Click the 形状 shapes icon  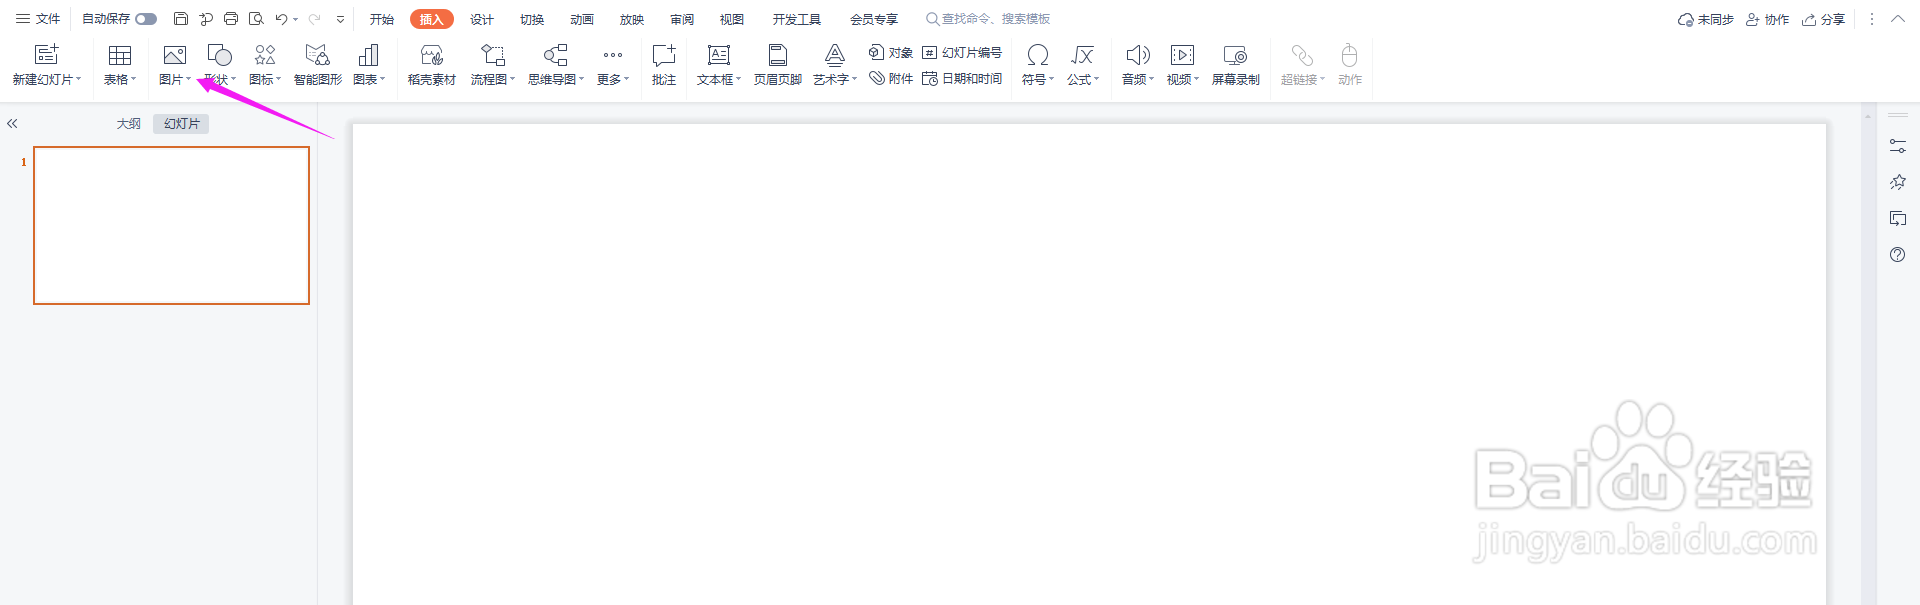point(219,55)
